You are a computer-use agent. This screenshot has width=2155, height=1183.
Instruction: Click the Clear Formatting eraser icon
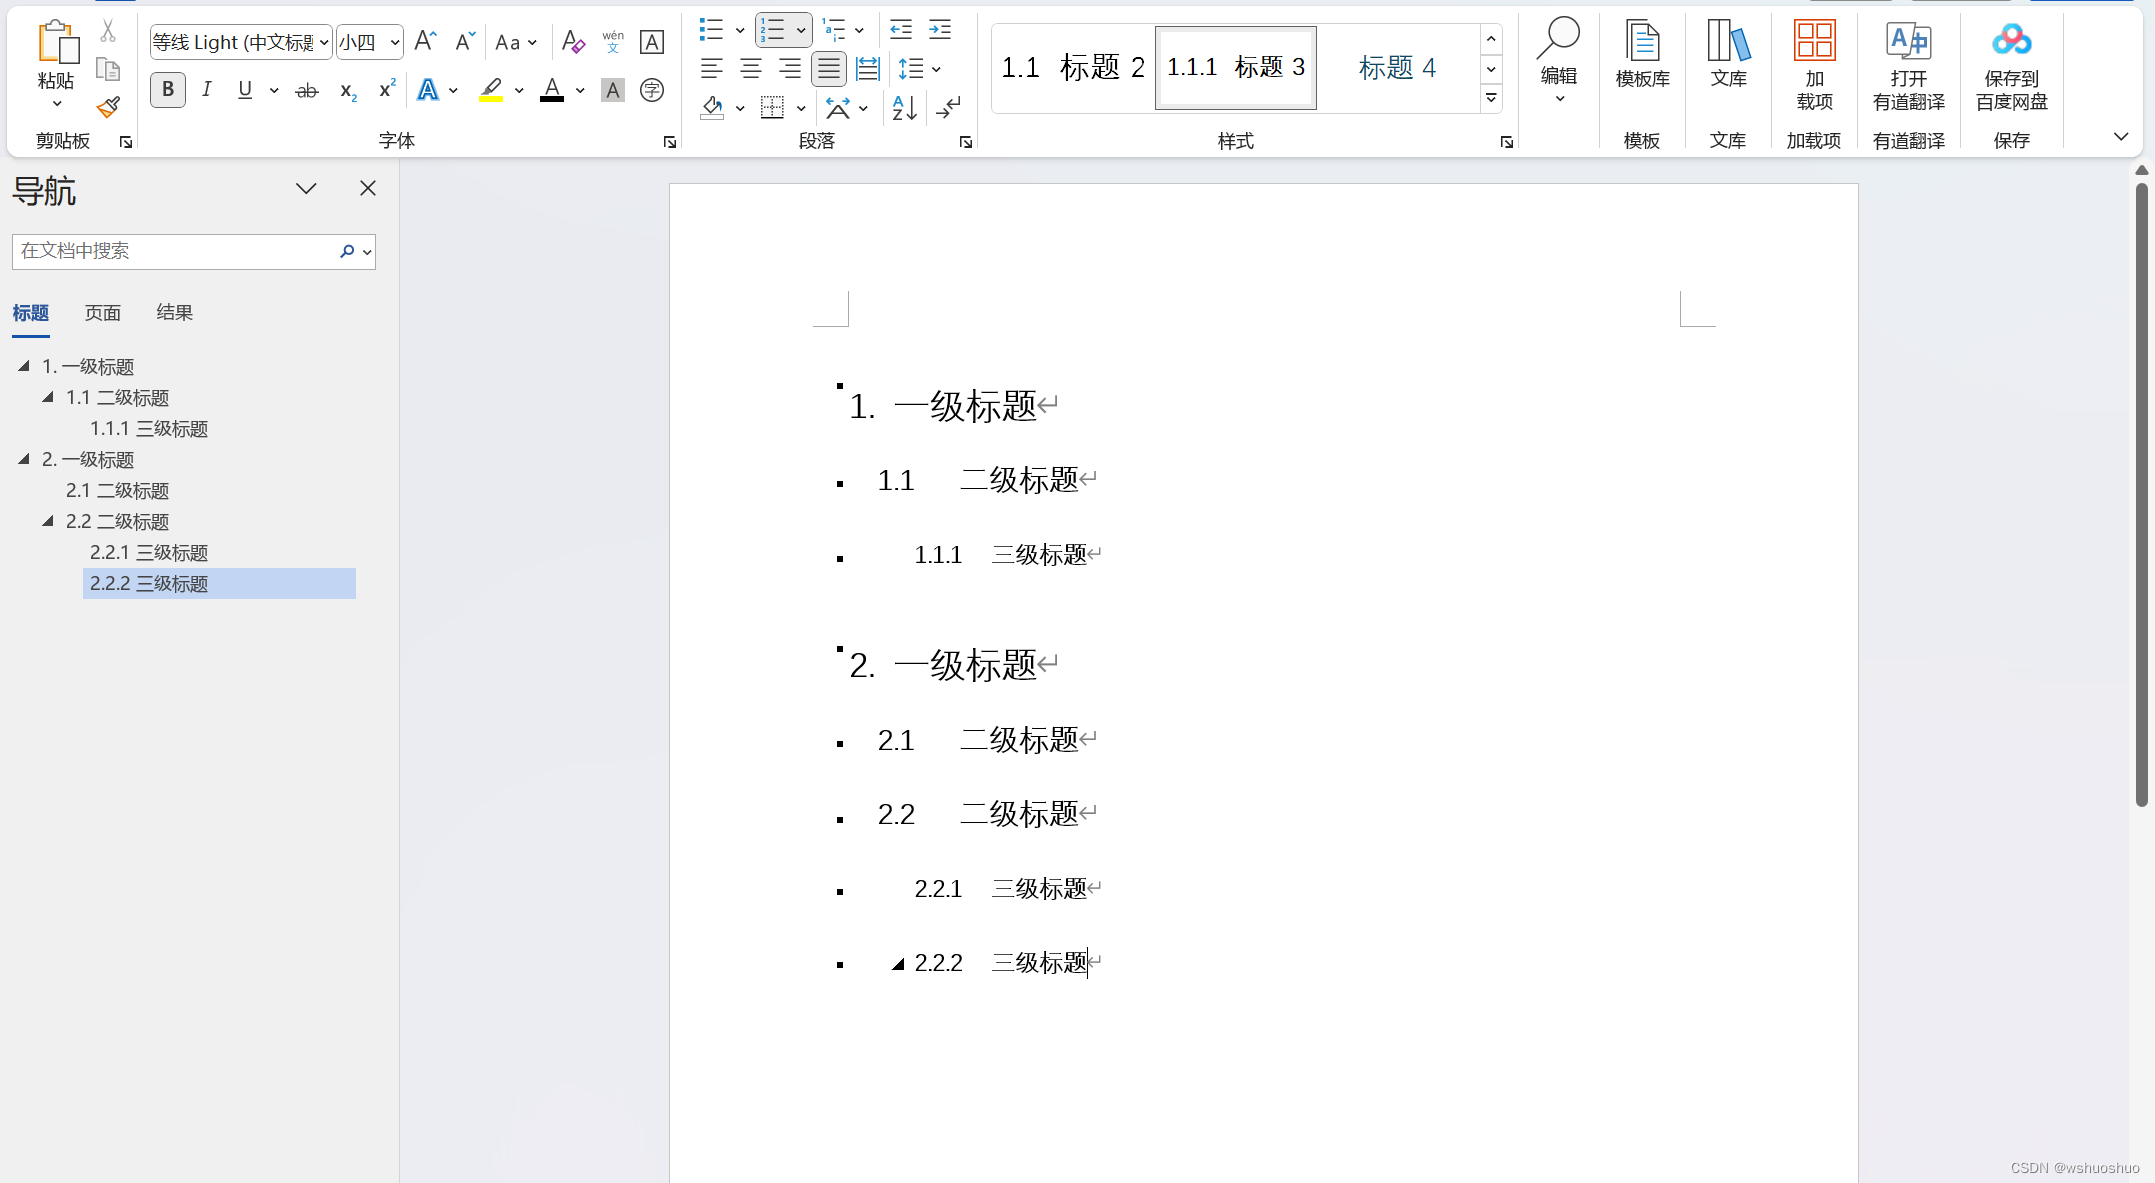572,42
